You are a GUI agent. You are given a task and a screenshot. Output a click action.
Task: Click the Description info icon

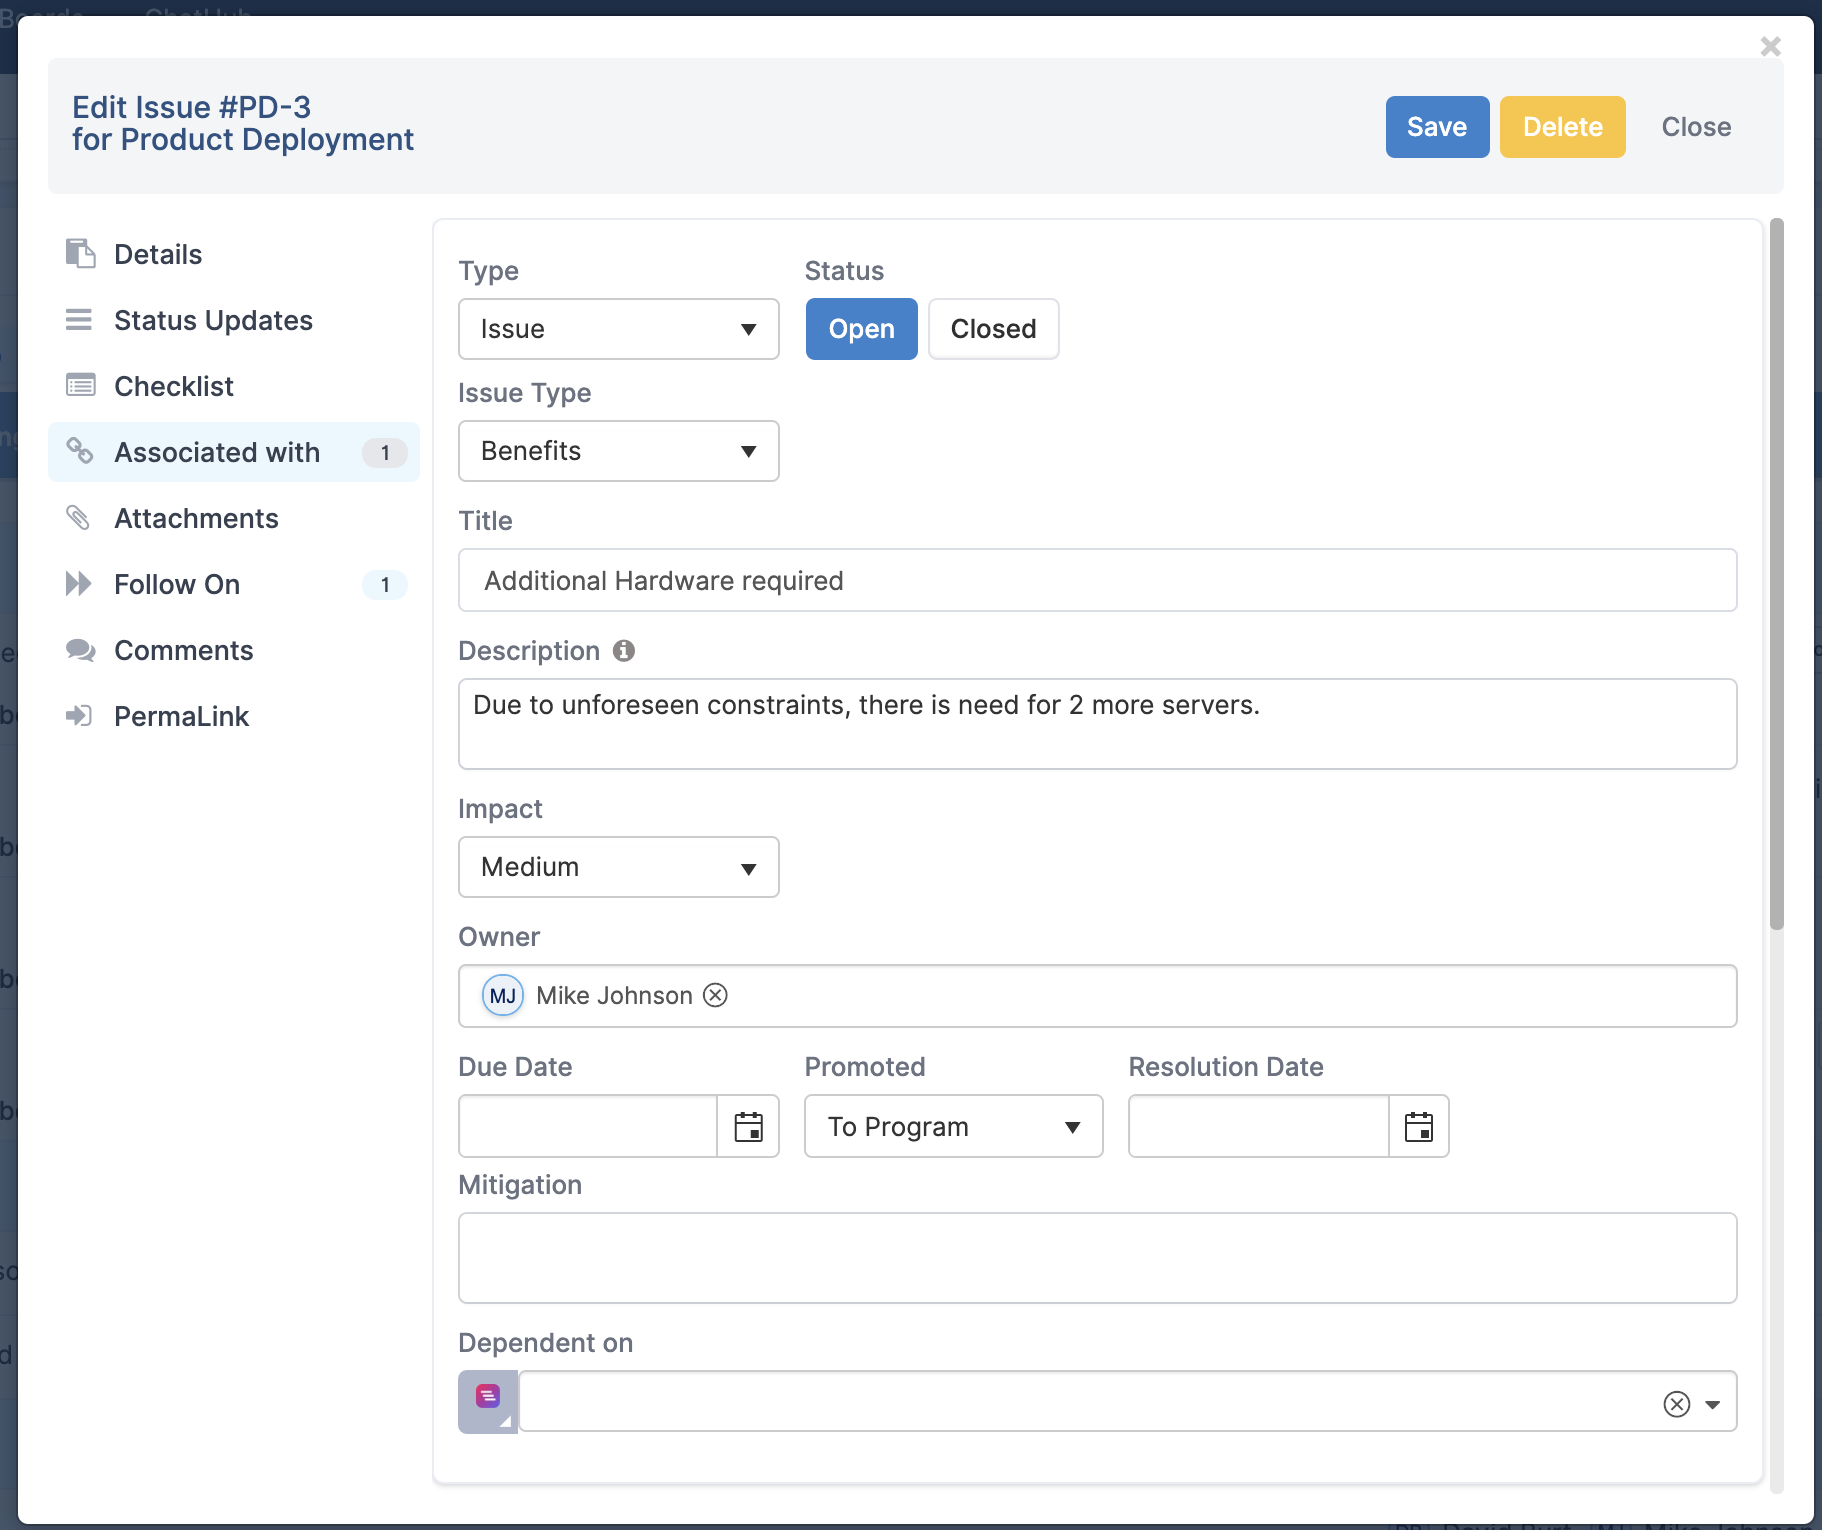click(x=624, y=651)
